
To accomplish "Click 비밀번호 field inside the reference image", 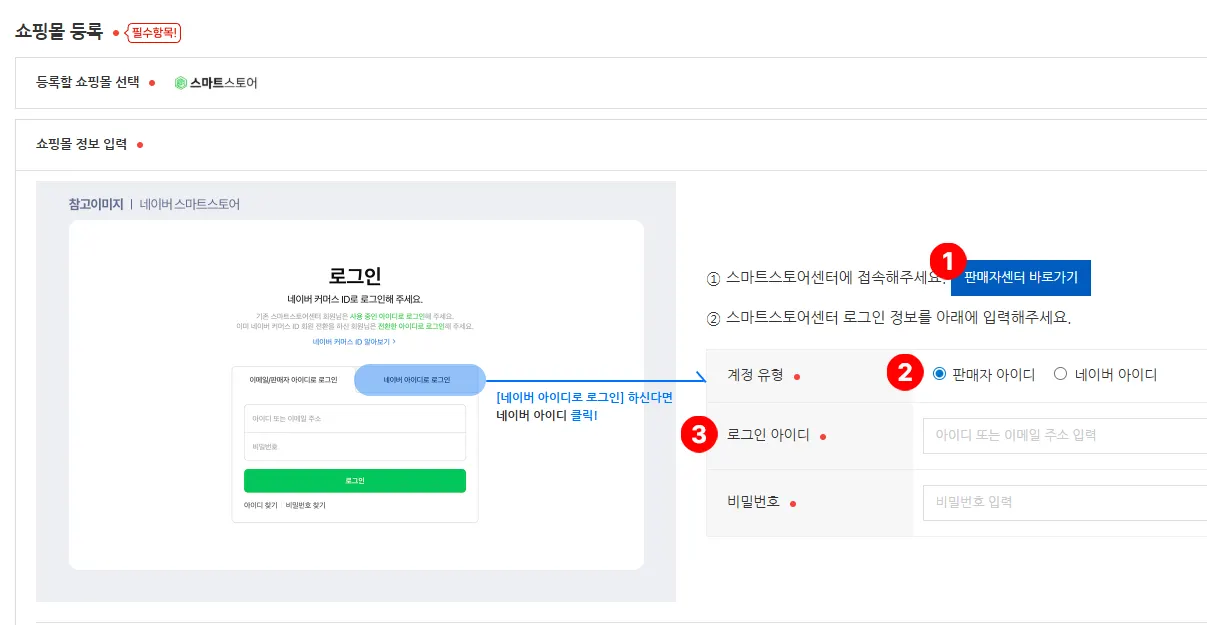I will 355,446.
